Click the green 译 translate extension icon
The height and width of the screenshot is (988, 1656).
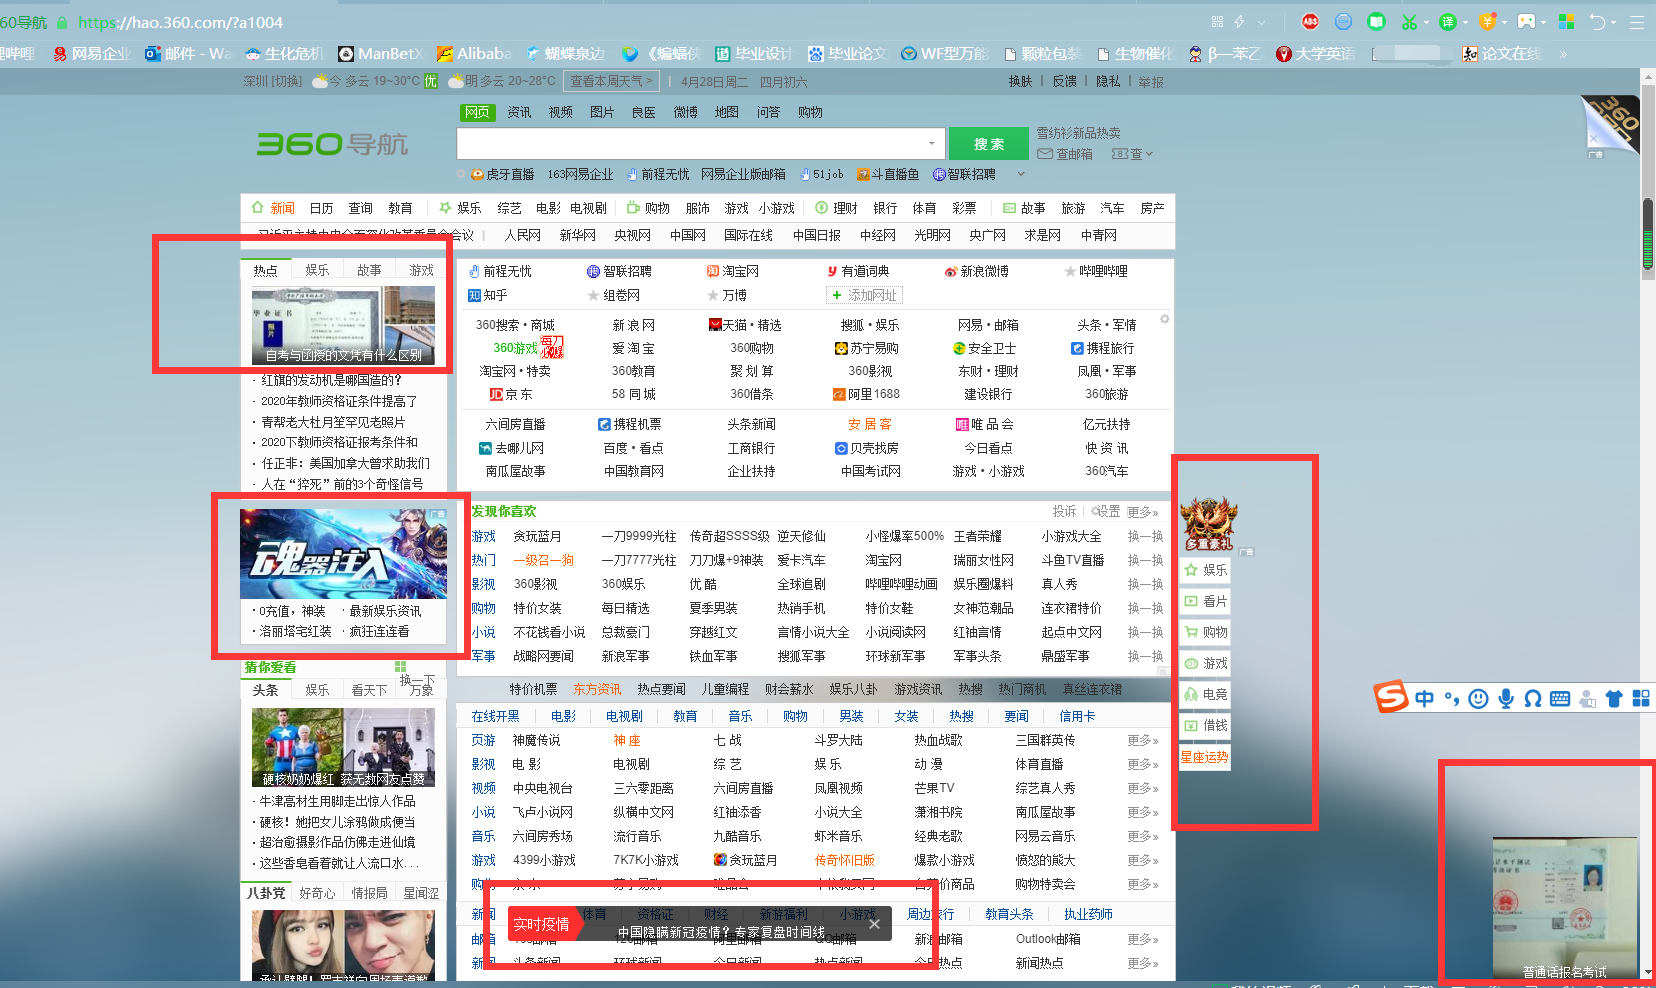(x=1447, y=22)
